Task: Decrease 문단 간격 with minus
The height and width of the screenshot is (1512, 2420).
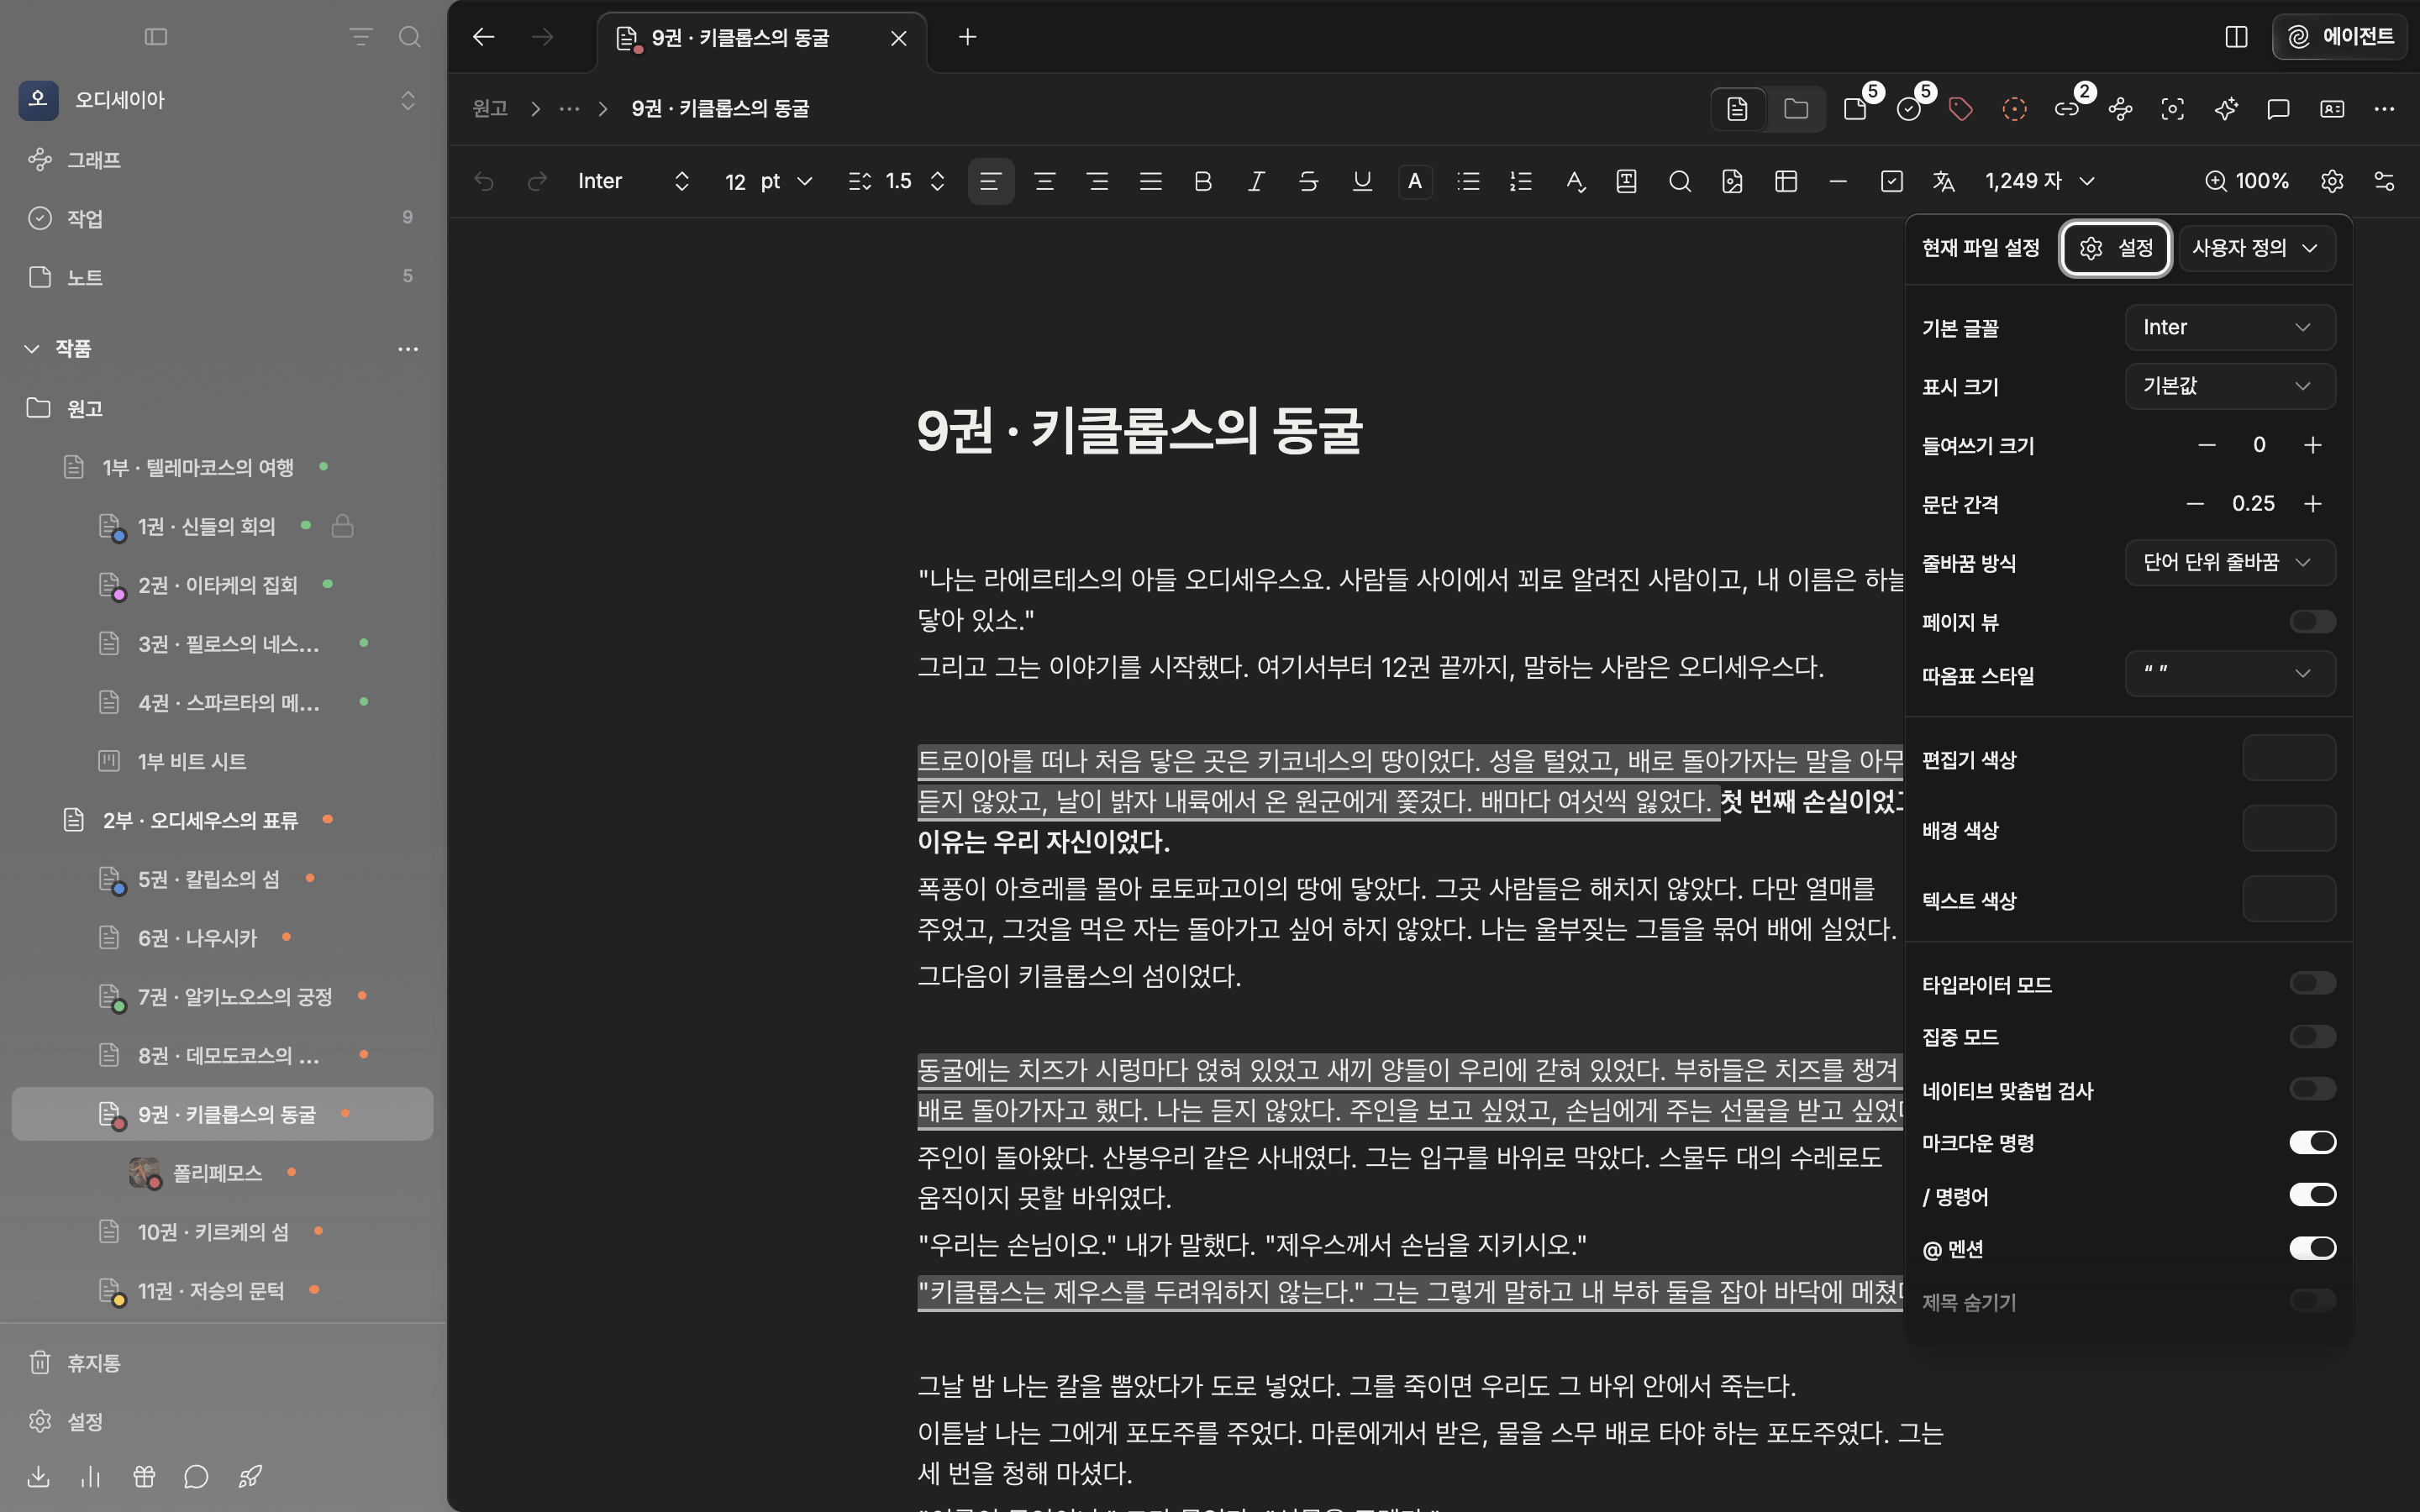Action: [2195, 504]
